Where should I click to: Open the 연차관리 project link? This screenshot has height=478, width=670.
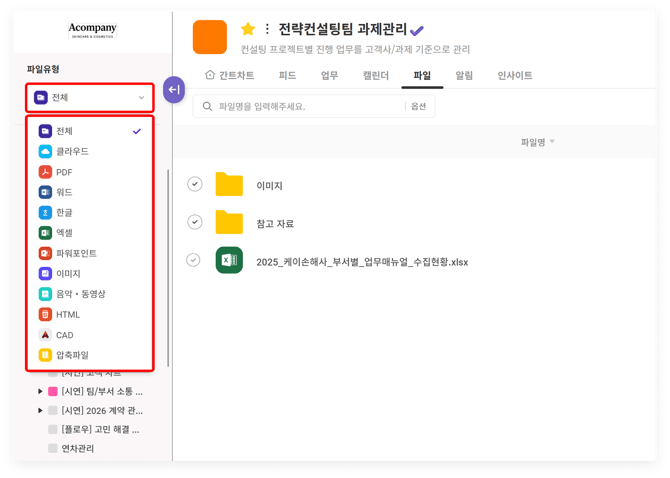tap(78, 449)
